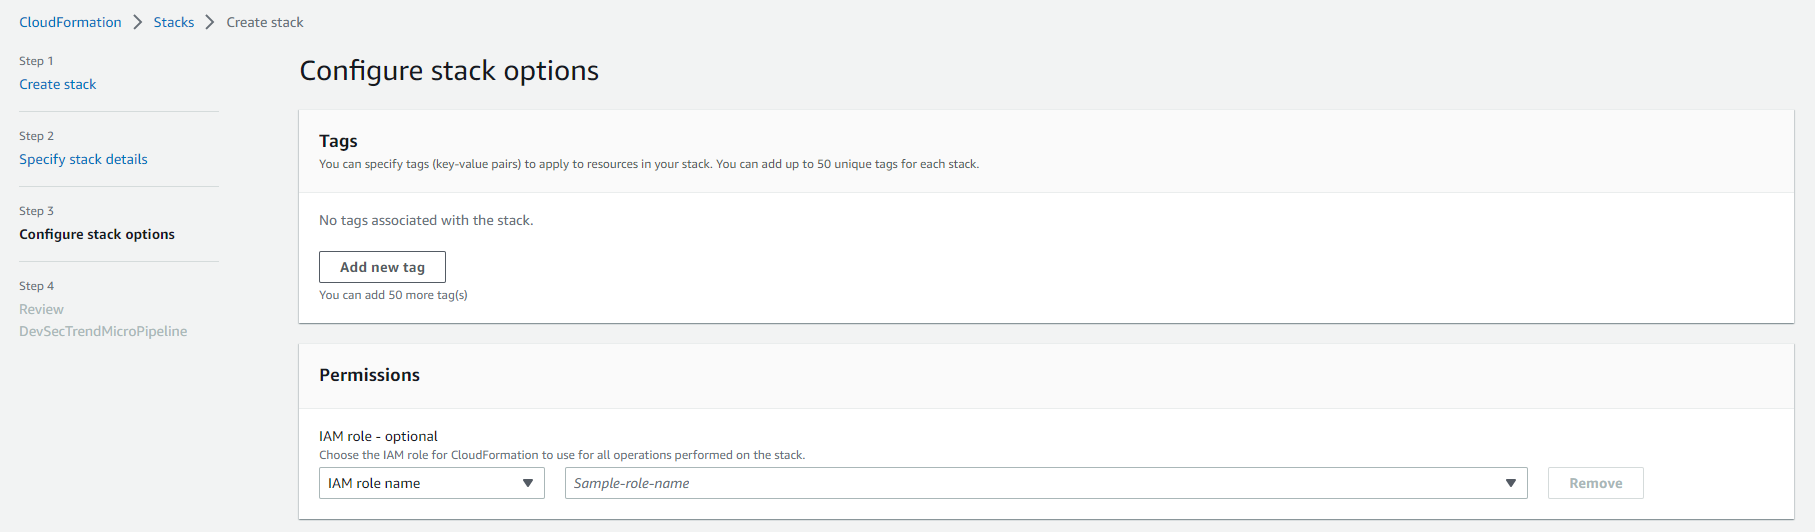Click the Step 3 label in sidebar

coord(36,211)
